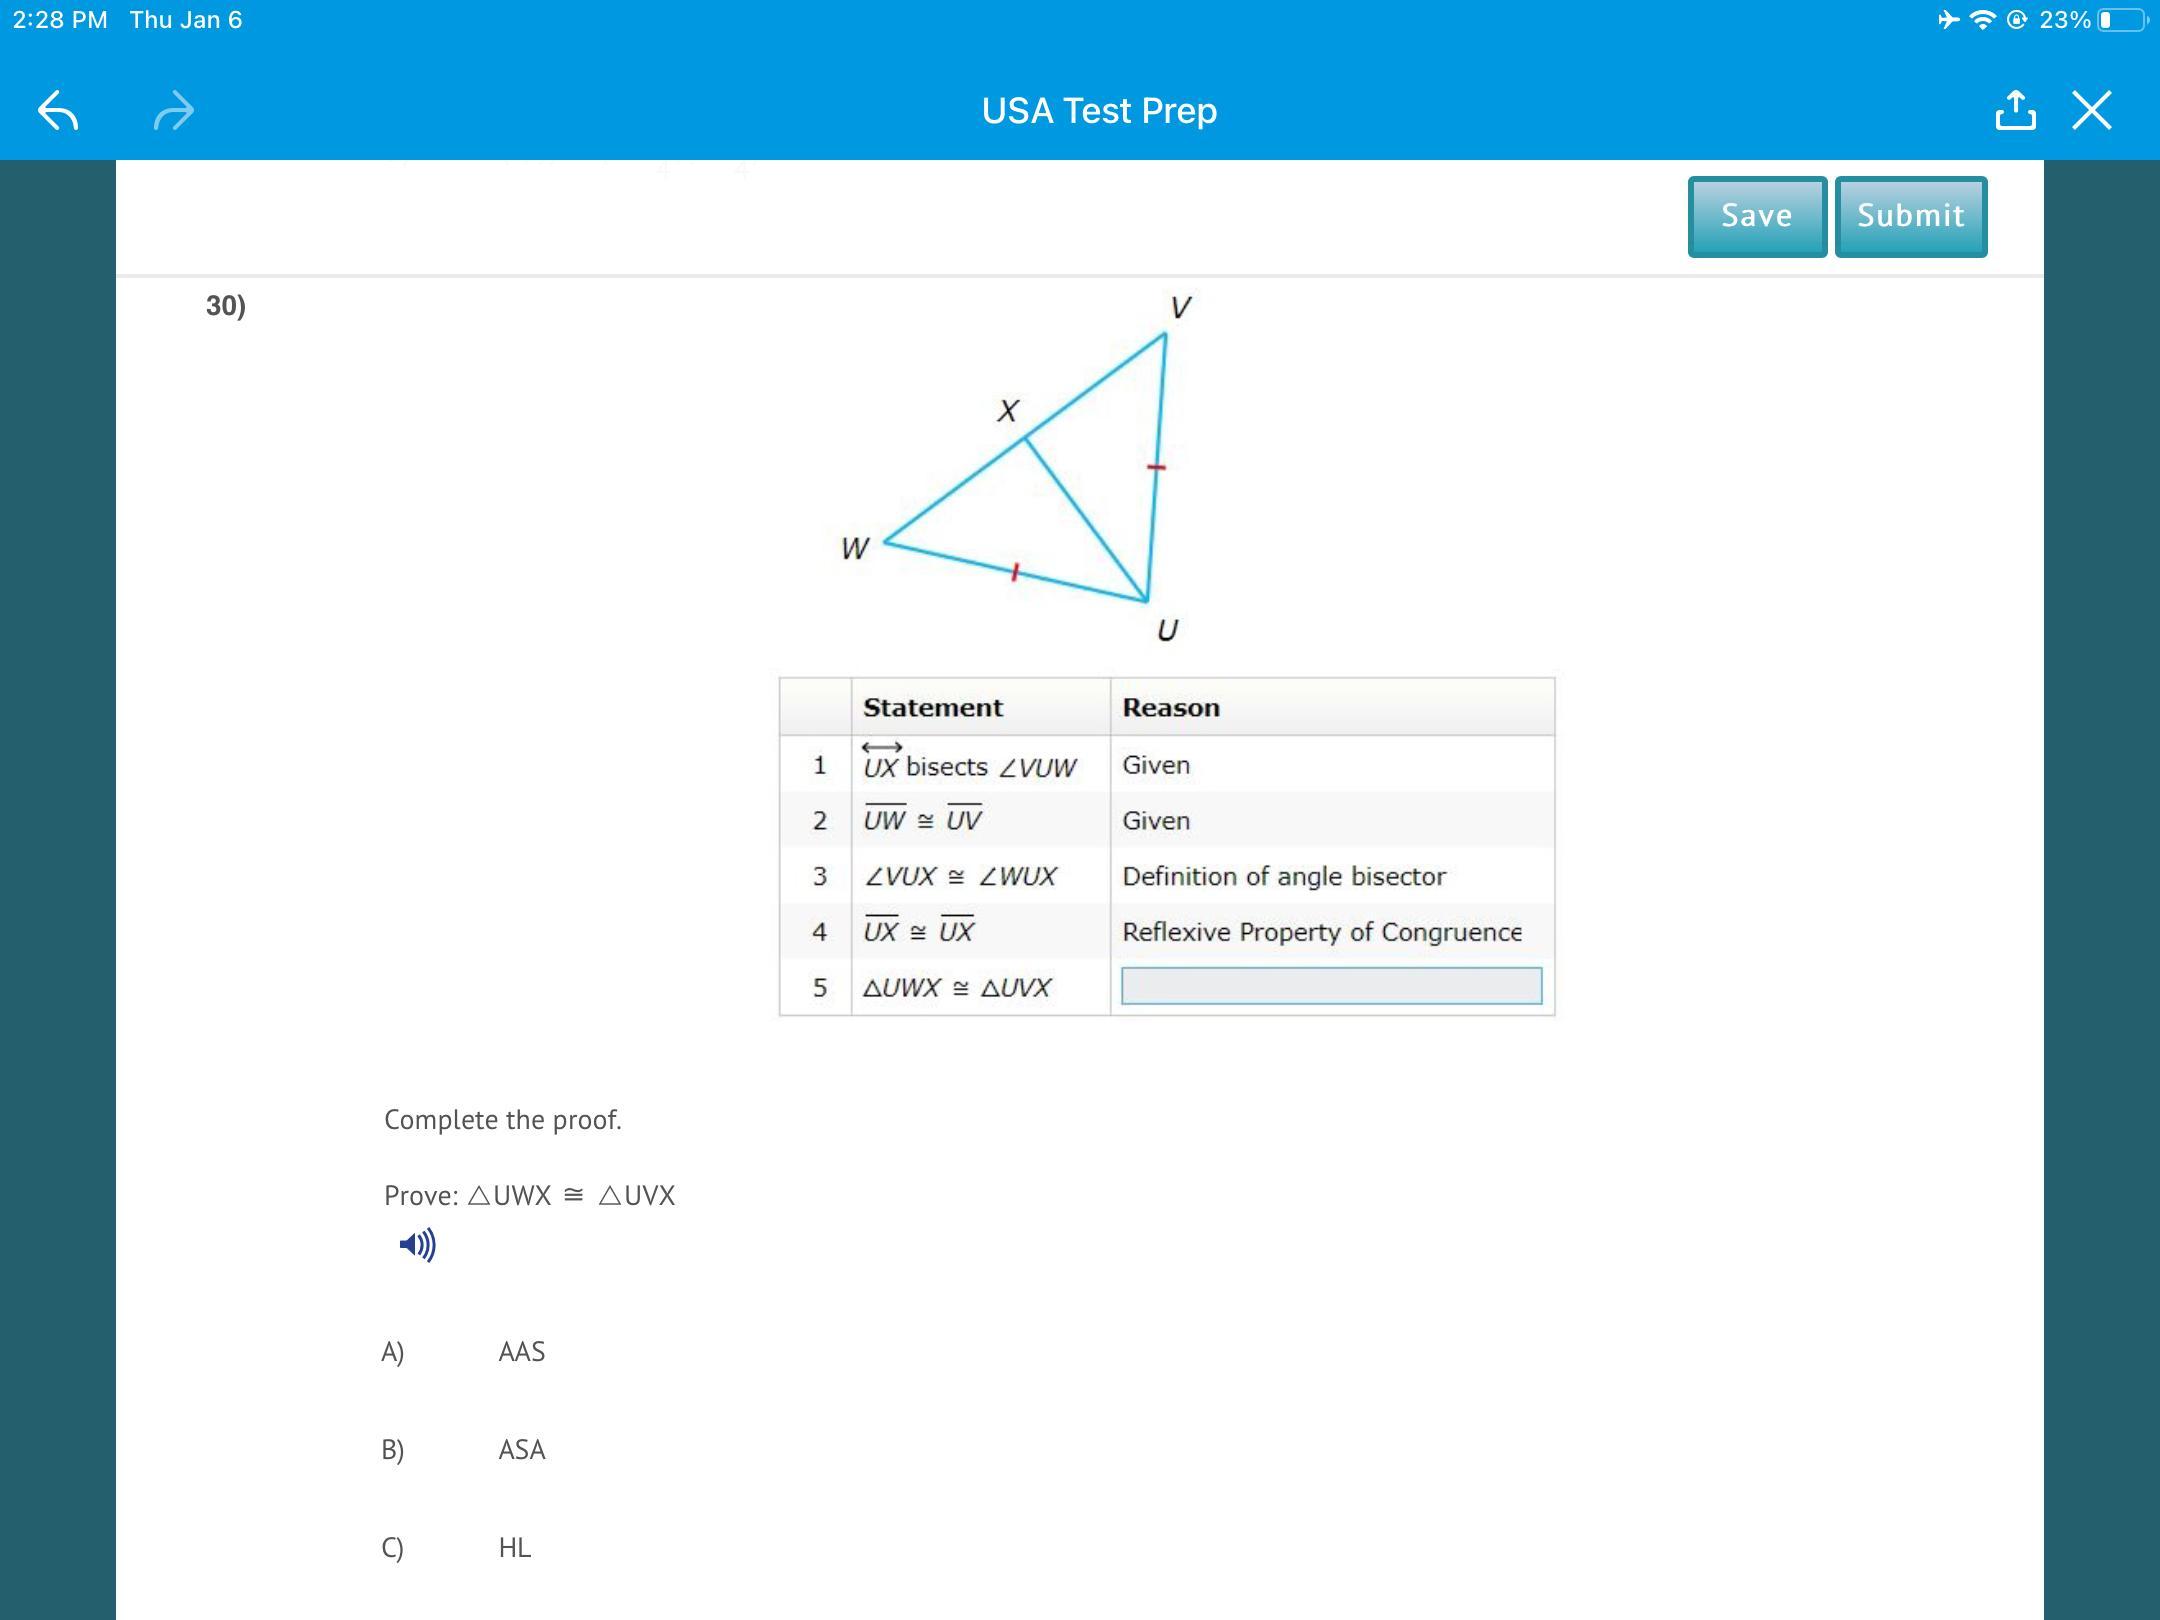Tap the time in the status bar
Screen dimensions: 2160x1620
tap(60, 20)
